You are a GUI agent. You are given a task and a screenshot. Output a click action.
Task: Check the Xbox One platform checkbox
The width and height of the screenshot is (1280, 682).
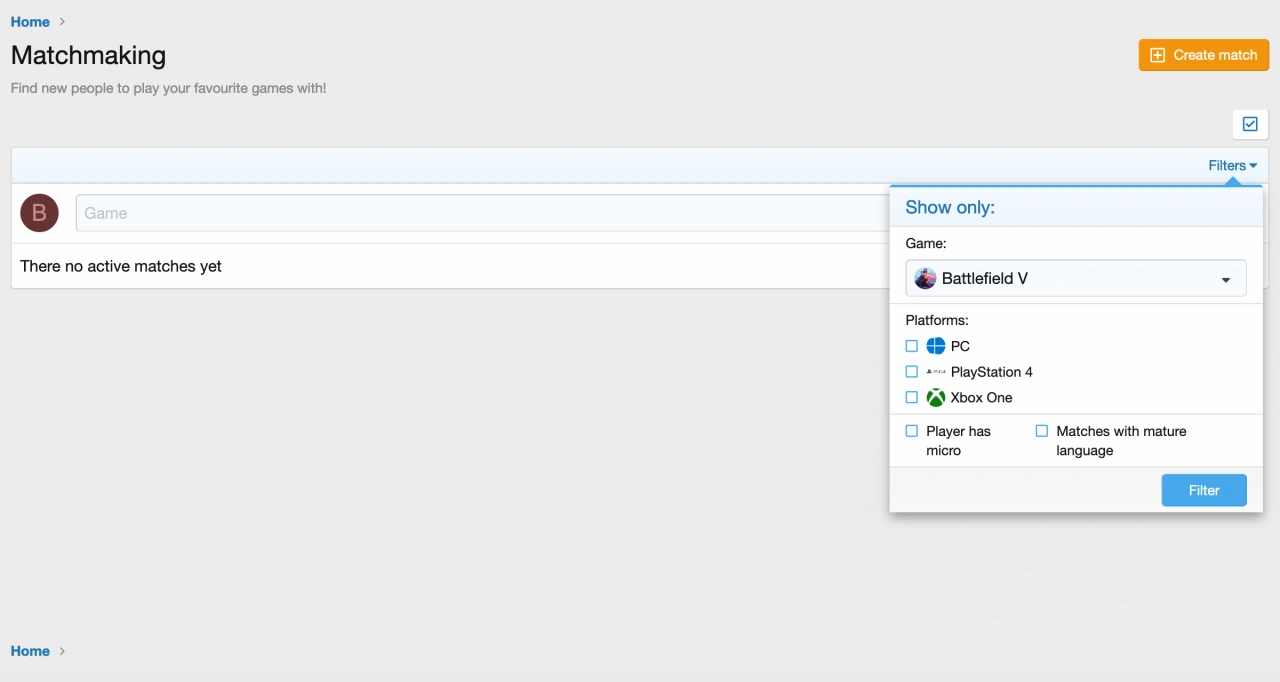(911, 398)
